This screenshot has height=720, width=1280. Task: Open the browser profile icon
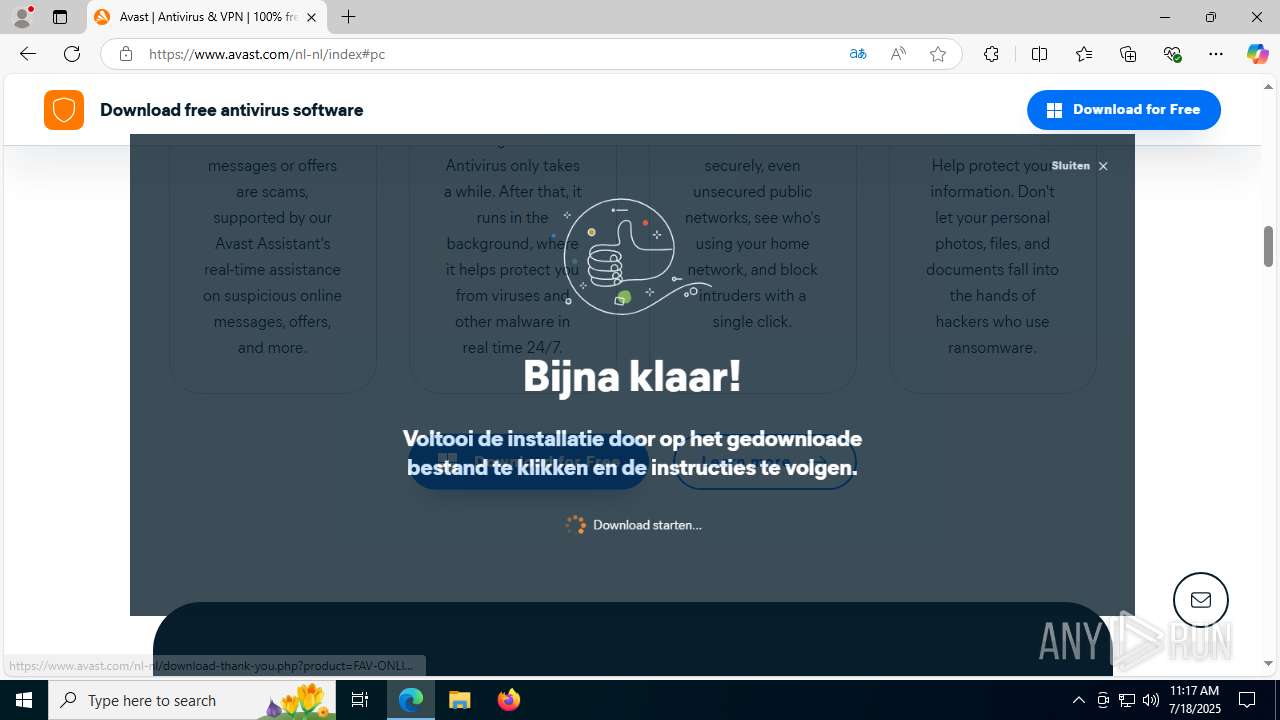22,17
